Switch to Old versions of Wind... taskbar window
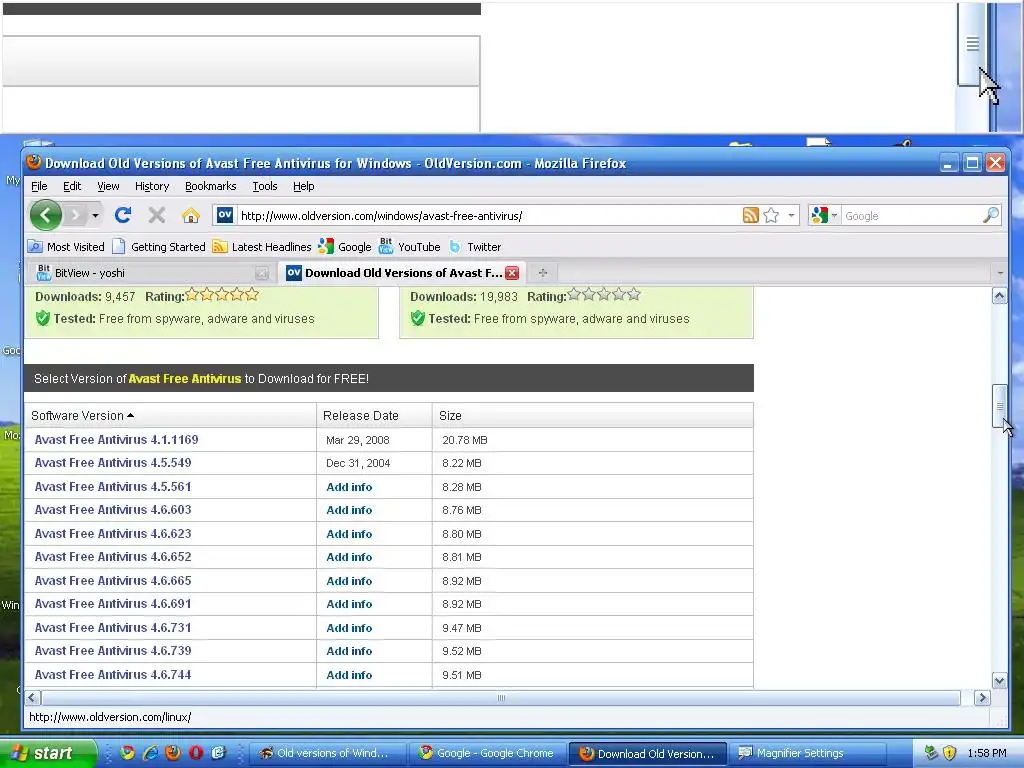This screenshot has width=1024, height=768. (x=326, y=754)
